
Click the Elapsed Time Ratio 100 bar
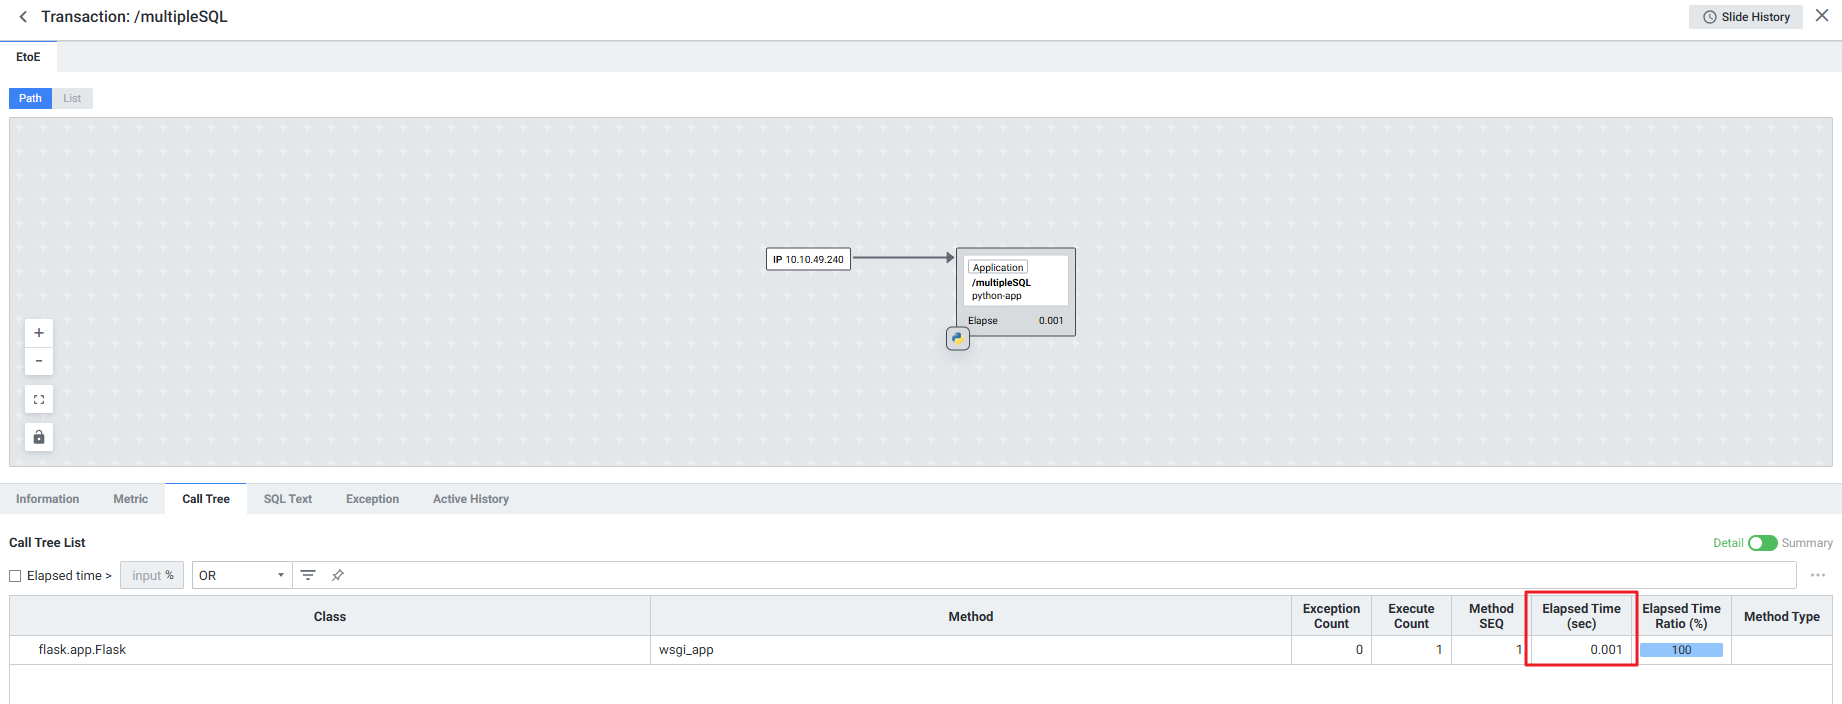tap(1681, 650)
